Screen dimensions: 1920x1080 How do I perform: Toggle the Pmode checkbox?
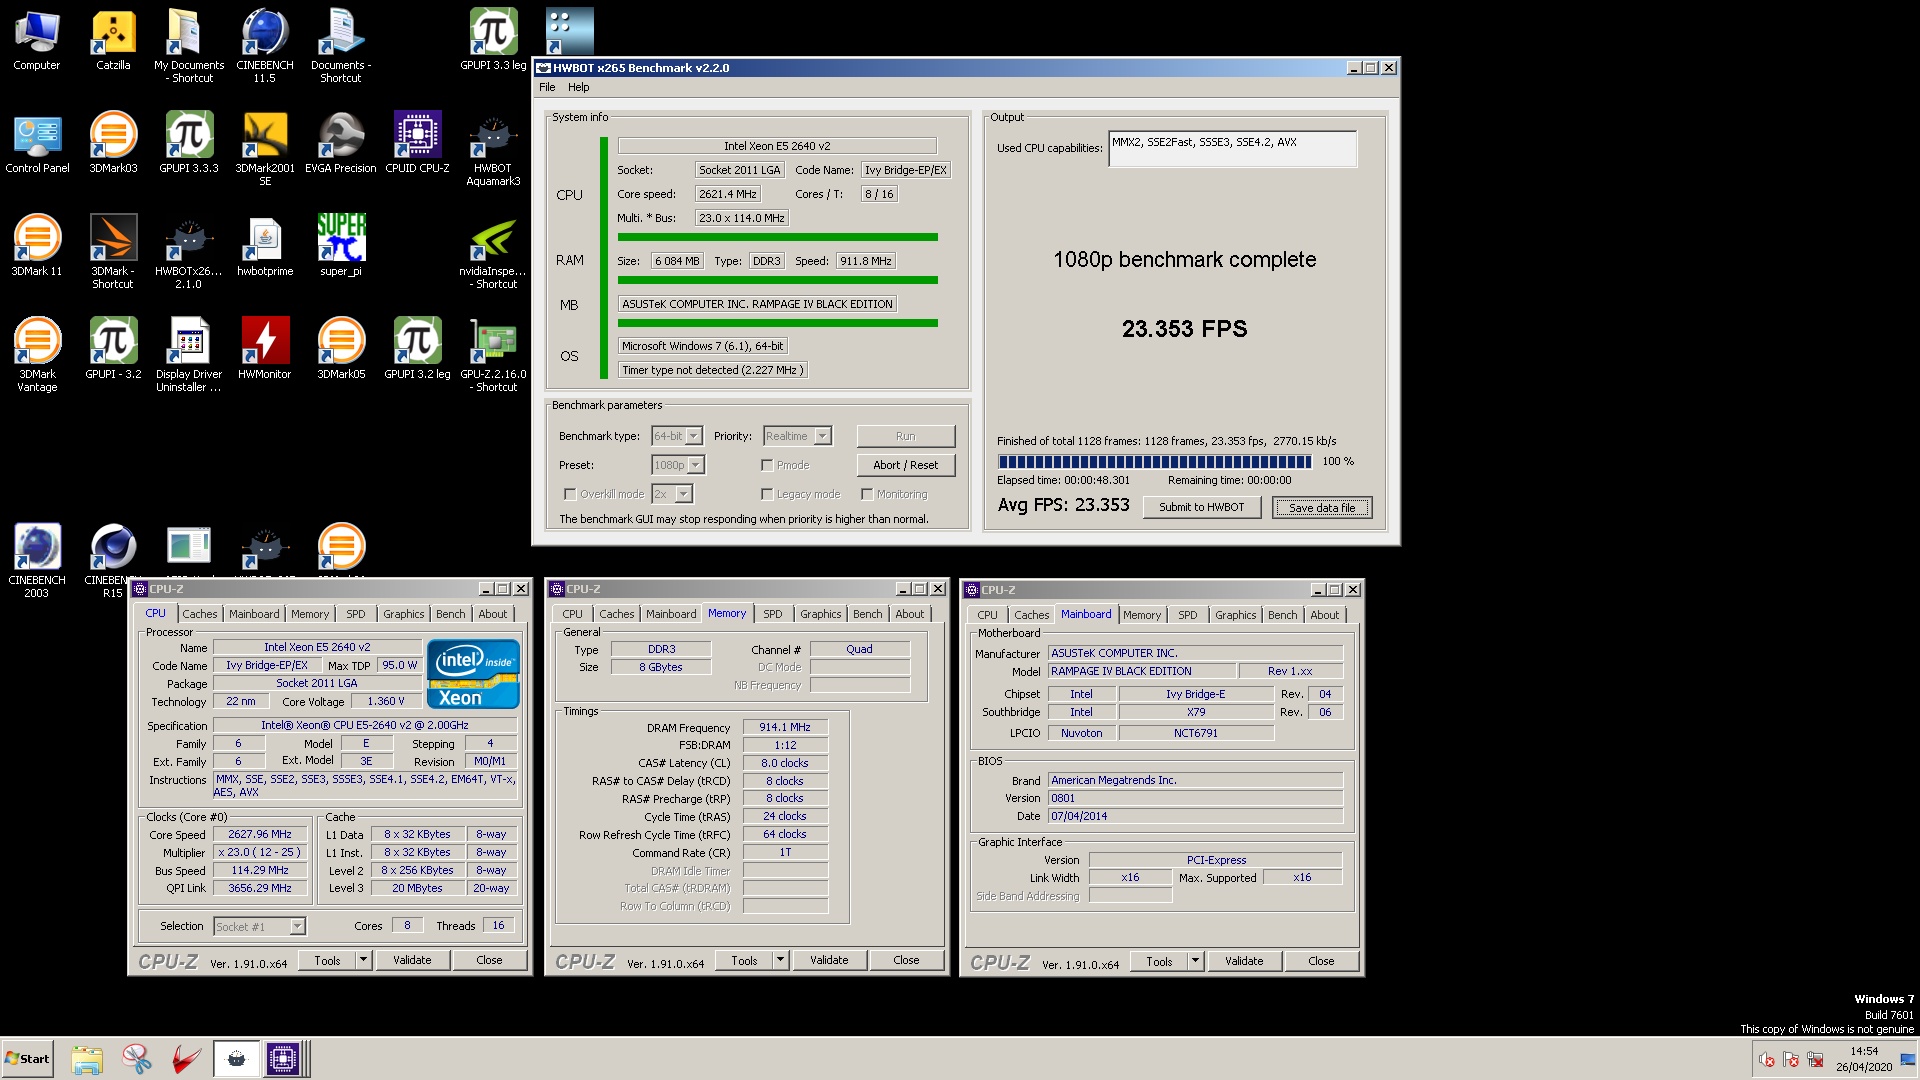pos(767,465)
